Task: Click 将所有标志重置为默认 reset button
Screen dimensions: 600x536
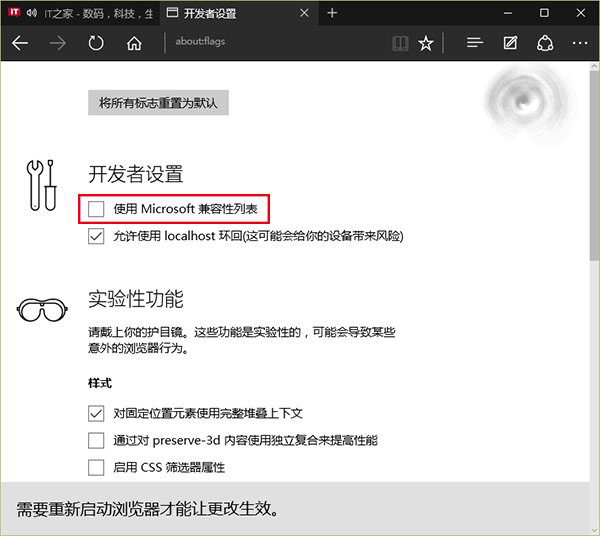Action: click(158, 103)
